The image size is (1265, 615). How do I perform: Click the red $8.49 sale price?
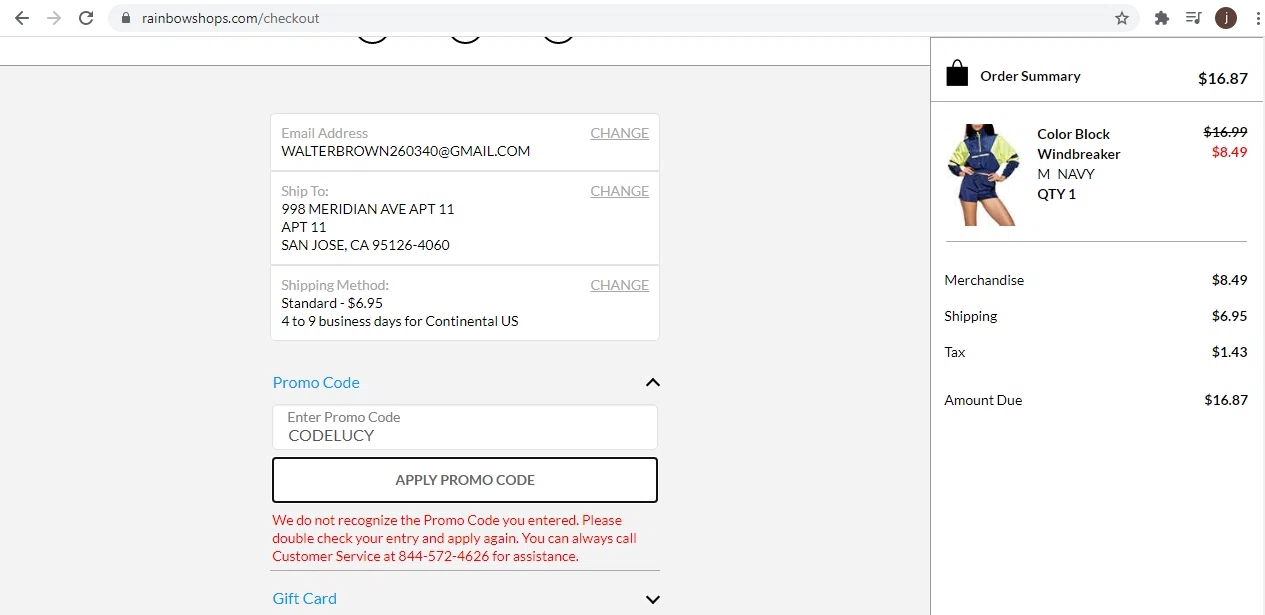tap(1229, 152)
